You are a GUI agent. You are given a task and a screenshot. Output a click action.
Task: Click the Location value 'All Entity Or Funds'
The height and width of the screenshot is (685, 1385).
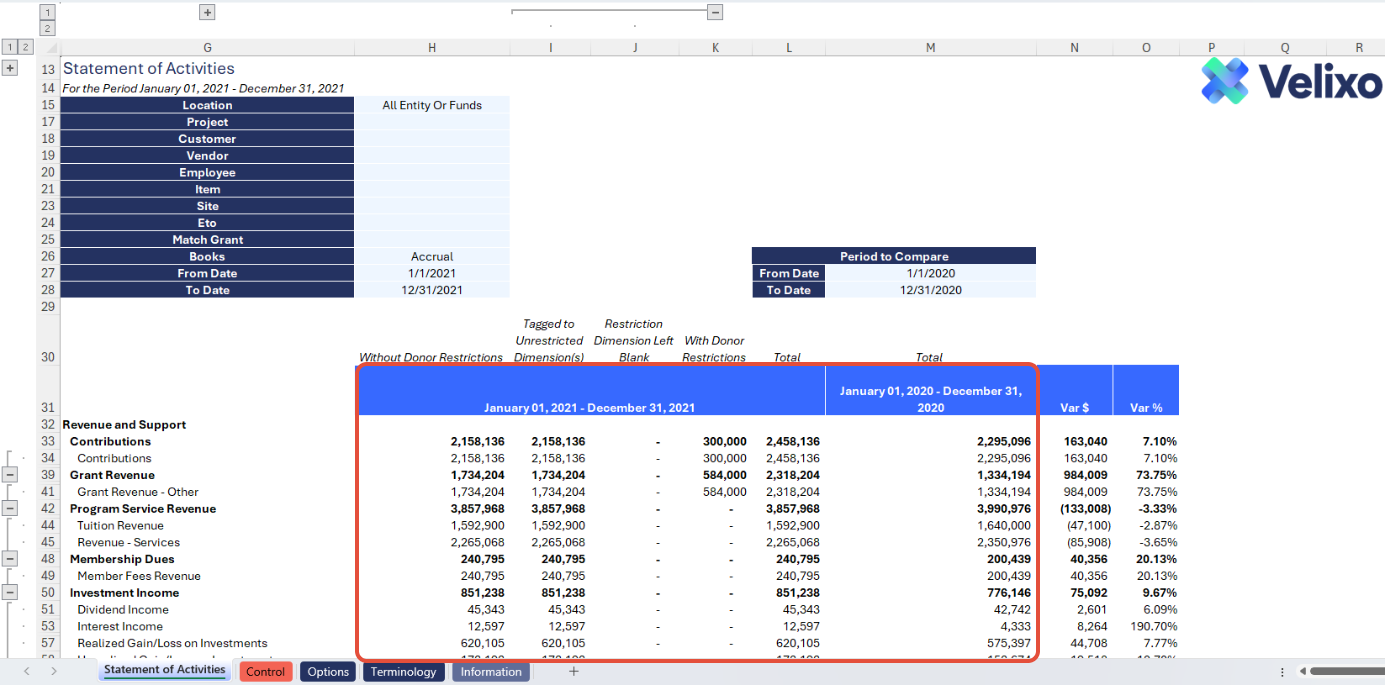pos(432,105)
